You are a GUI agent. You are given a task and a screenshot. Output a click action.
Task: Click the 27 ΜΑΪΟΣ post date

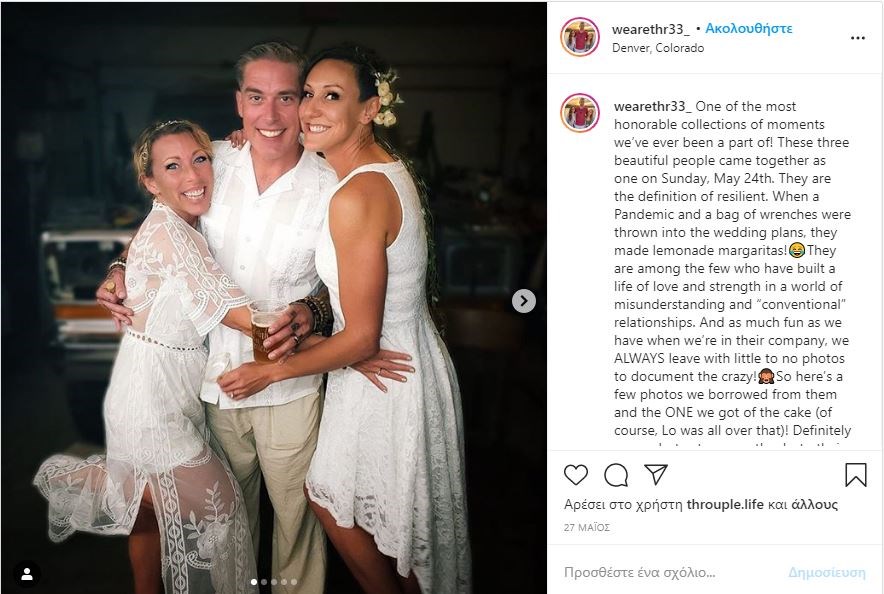(x=587, y=527)
